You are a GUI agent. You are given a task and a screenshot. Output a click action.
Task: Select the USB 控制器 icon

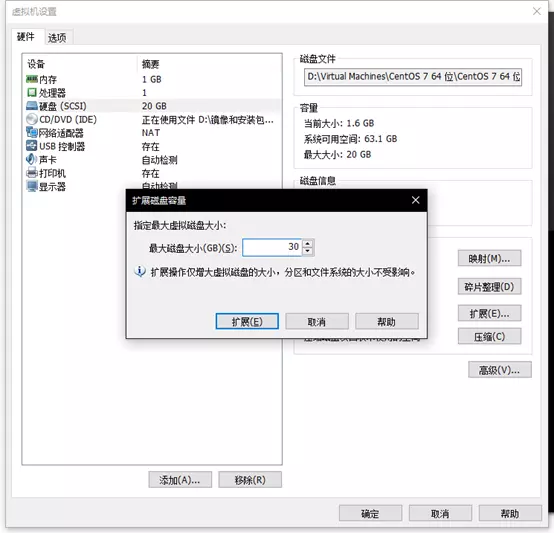pos(32,146)
